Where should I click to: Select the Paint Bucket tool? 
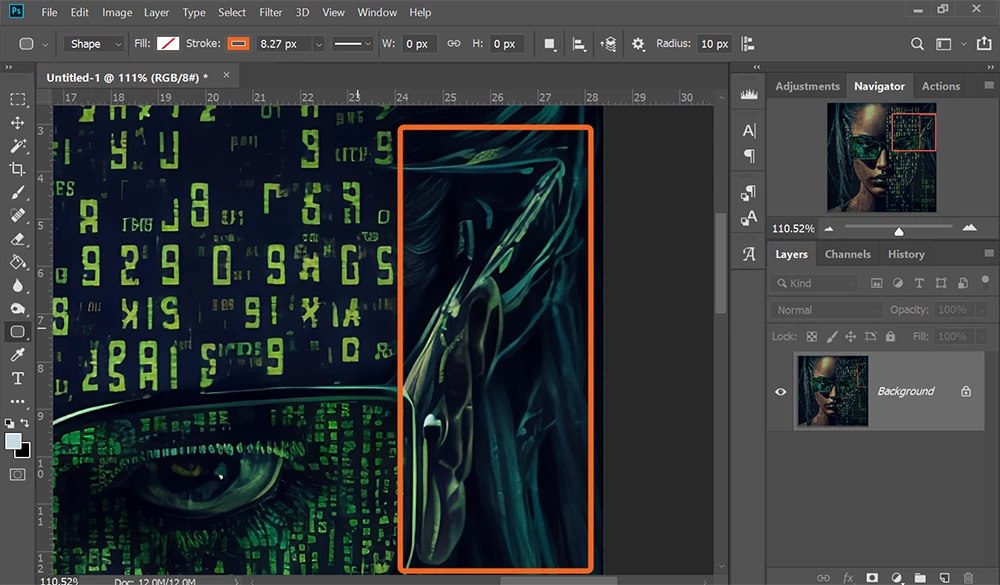(18, 262)
